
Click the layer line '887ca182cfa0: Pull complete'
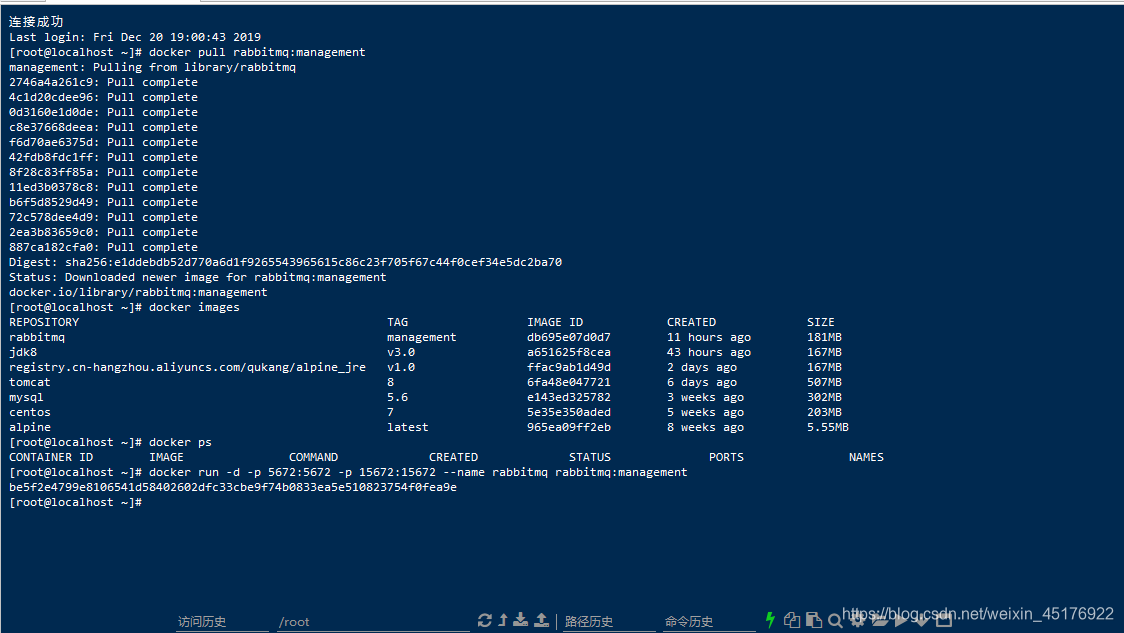(103, 247)
